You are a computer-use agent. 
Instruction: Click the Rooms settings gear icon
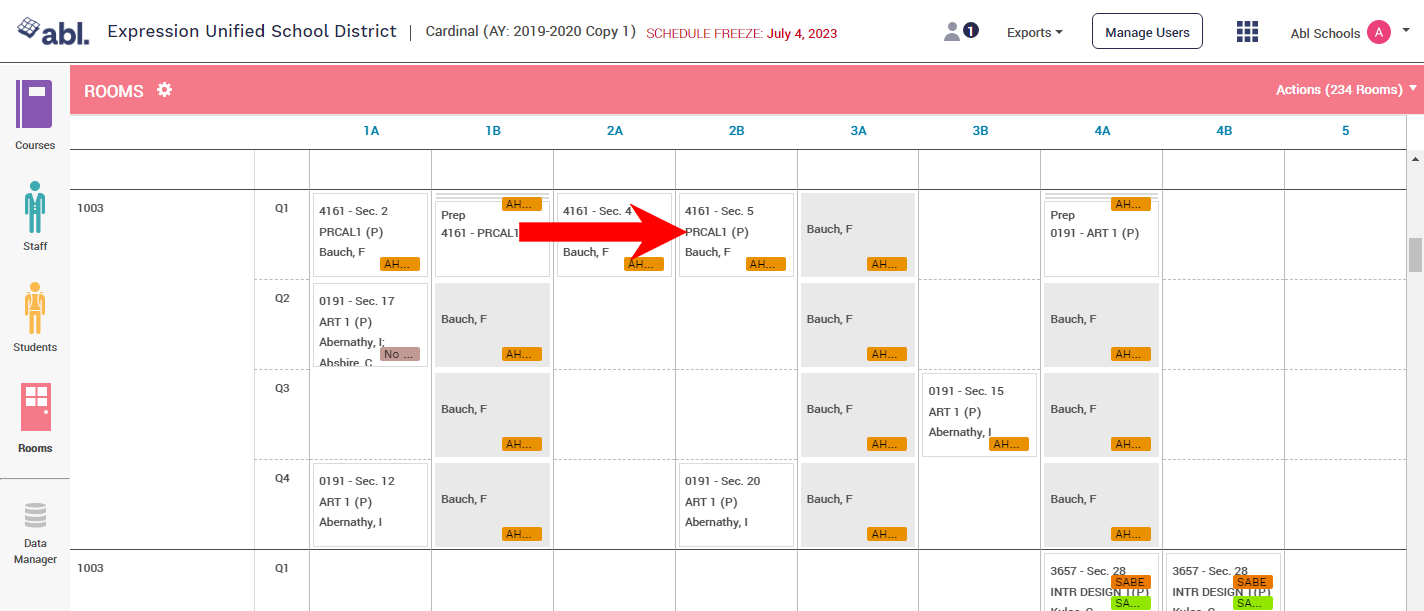165,90
